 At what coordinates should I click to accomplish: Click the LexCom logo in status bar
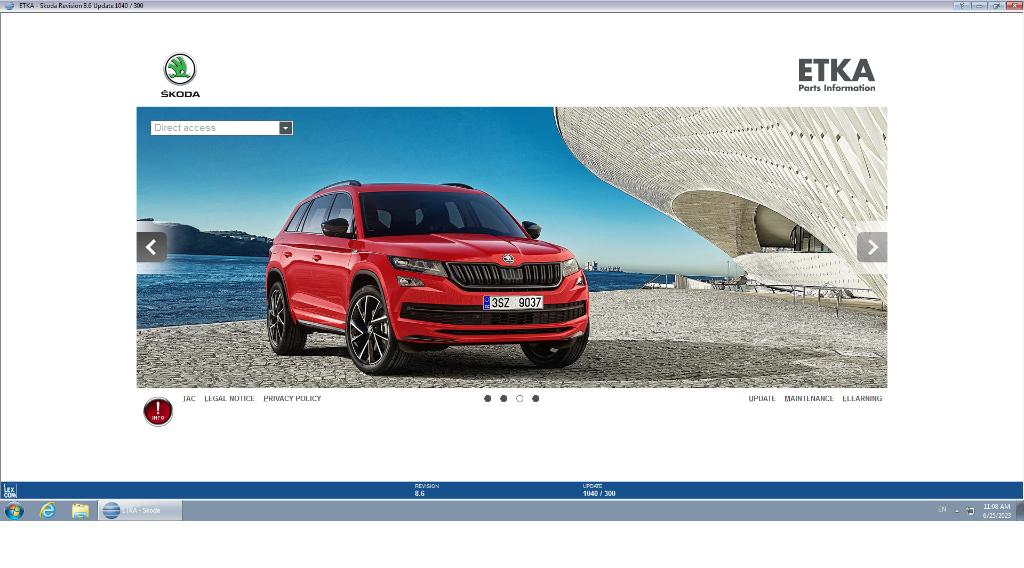[9, 490]
